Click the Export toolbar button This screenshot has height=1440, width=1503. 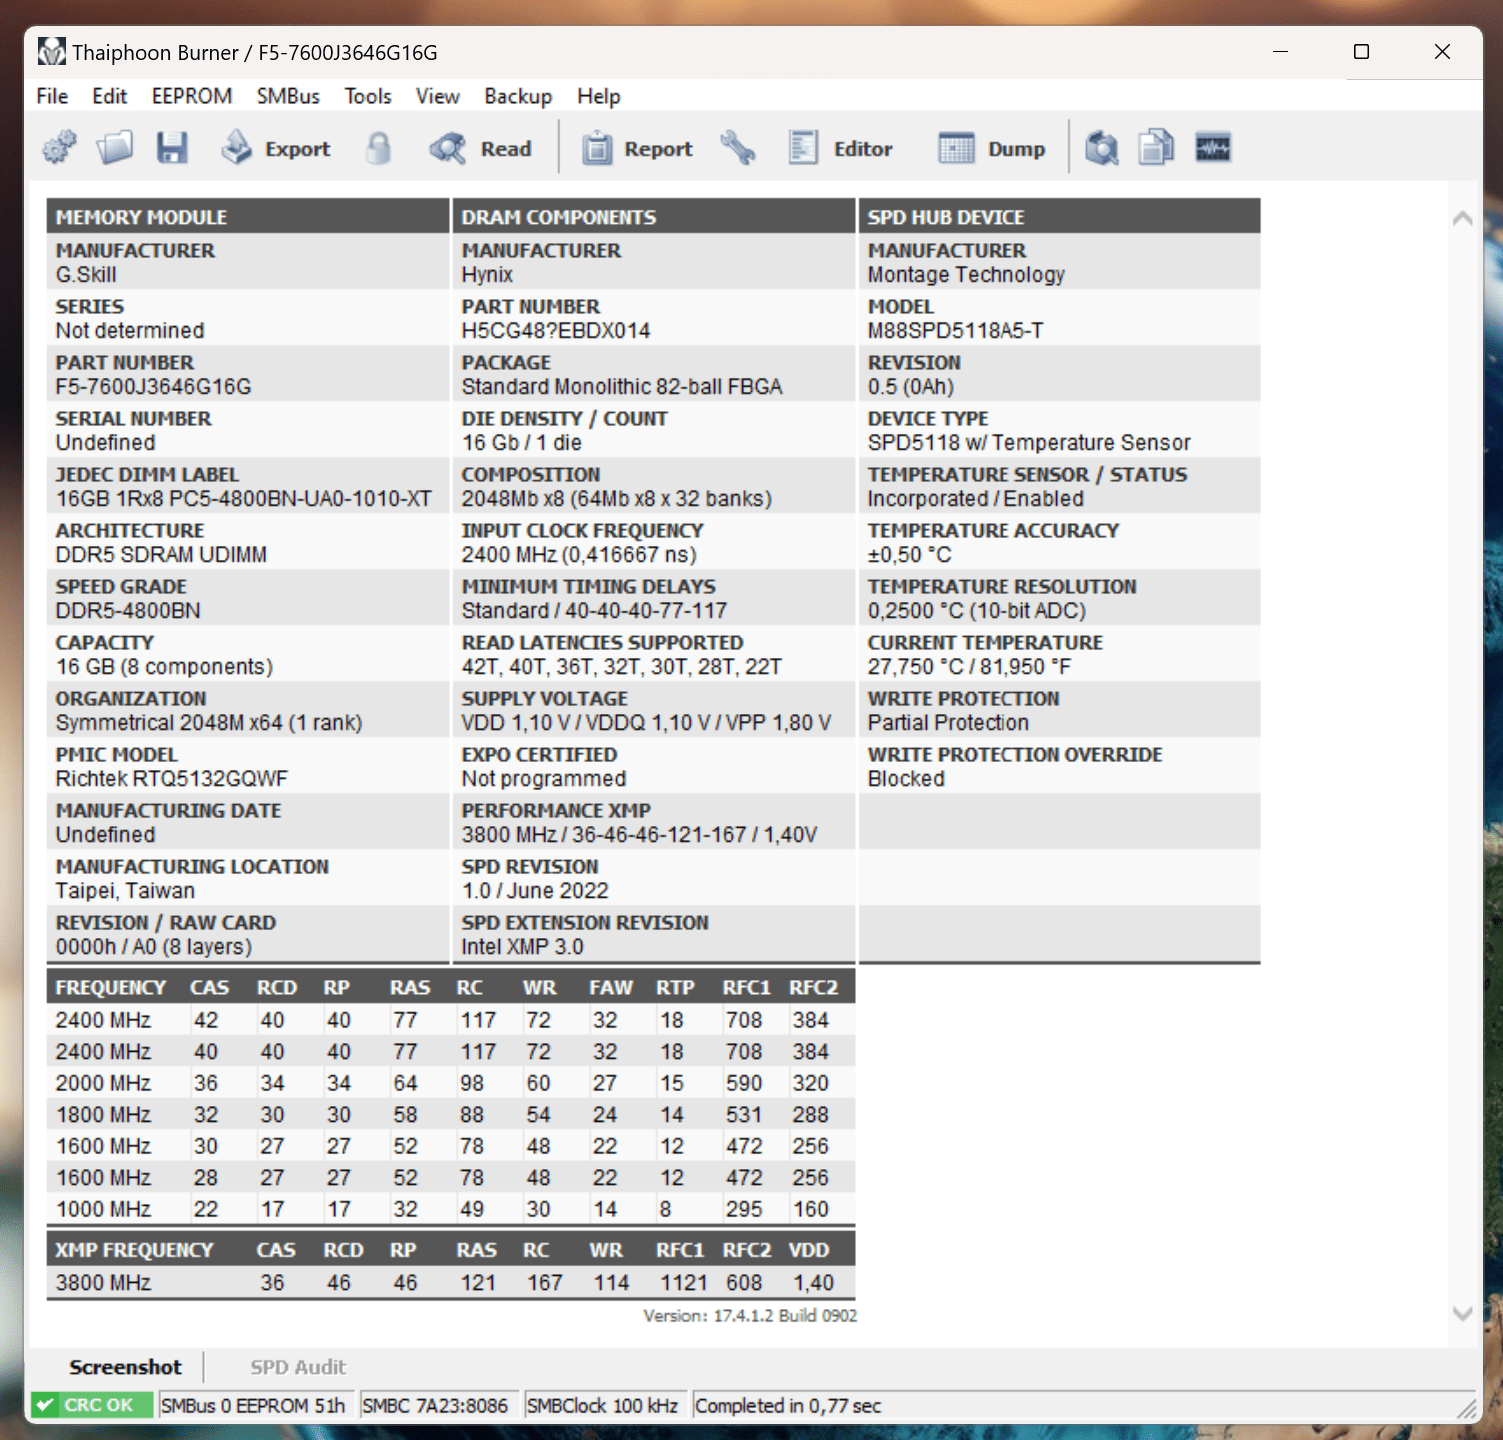click(277, 148)
